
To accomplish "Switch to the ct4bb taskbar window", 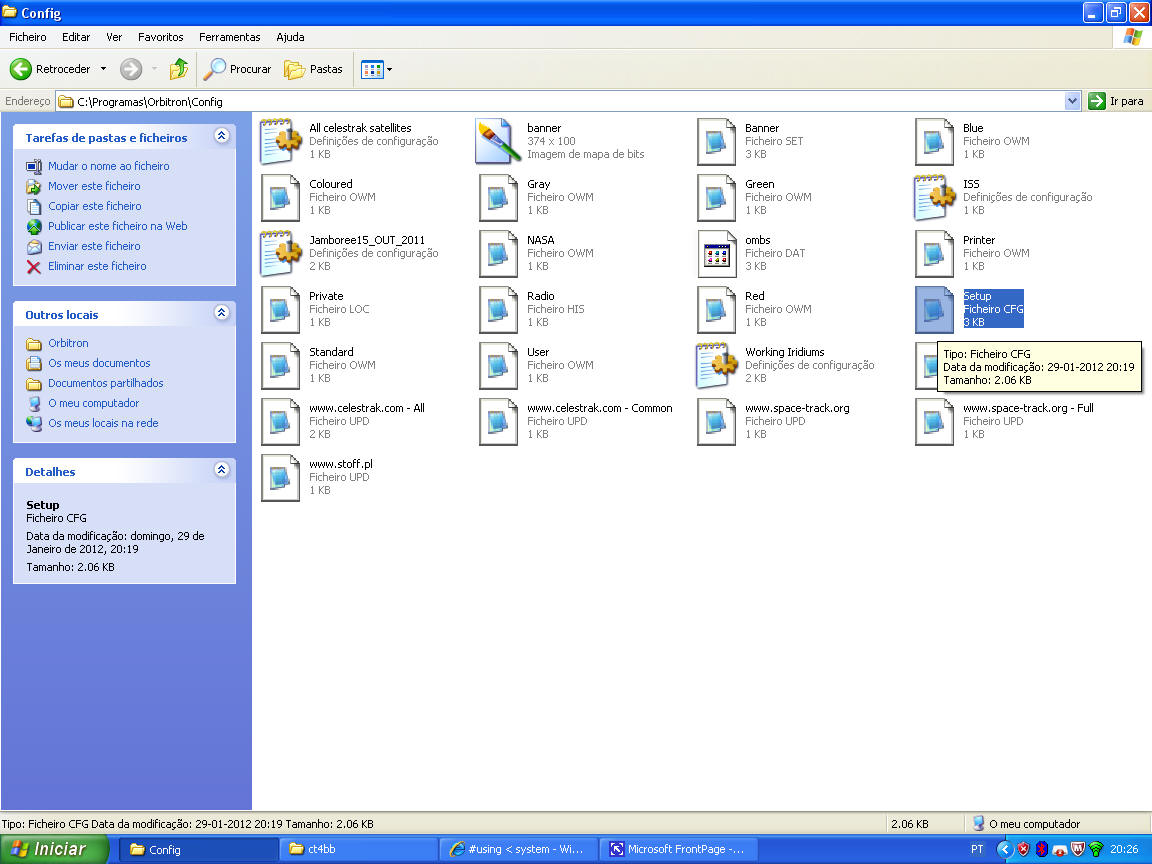I will [x=359, y=849].
